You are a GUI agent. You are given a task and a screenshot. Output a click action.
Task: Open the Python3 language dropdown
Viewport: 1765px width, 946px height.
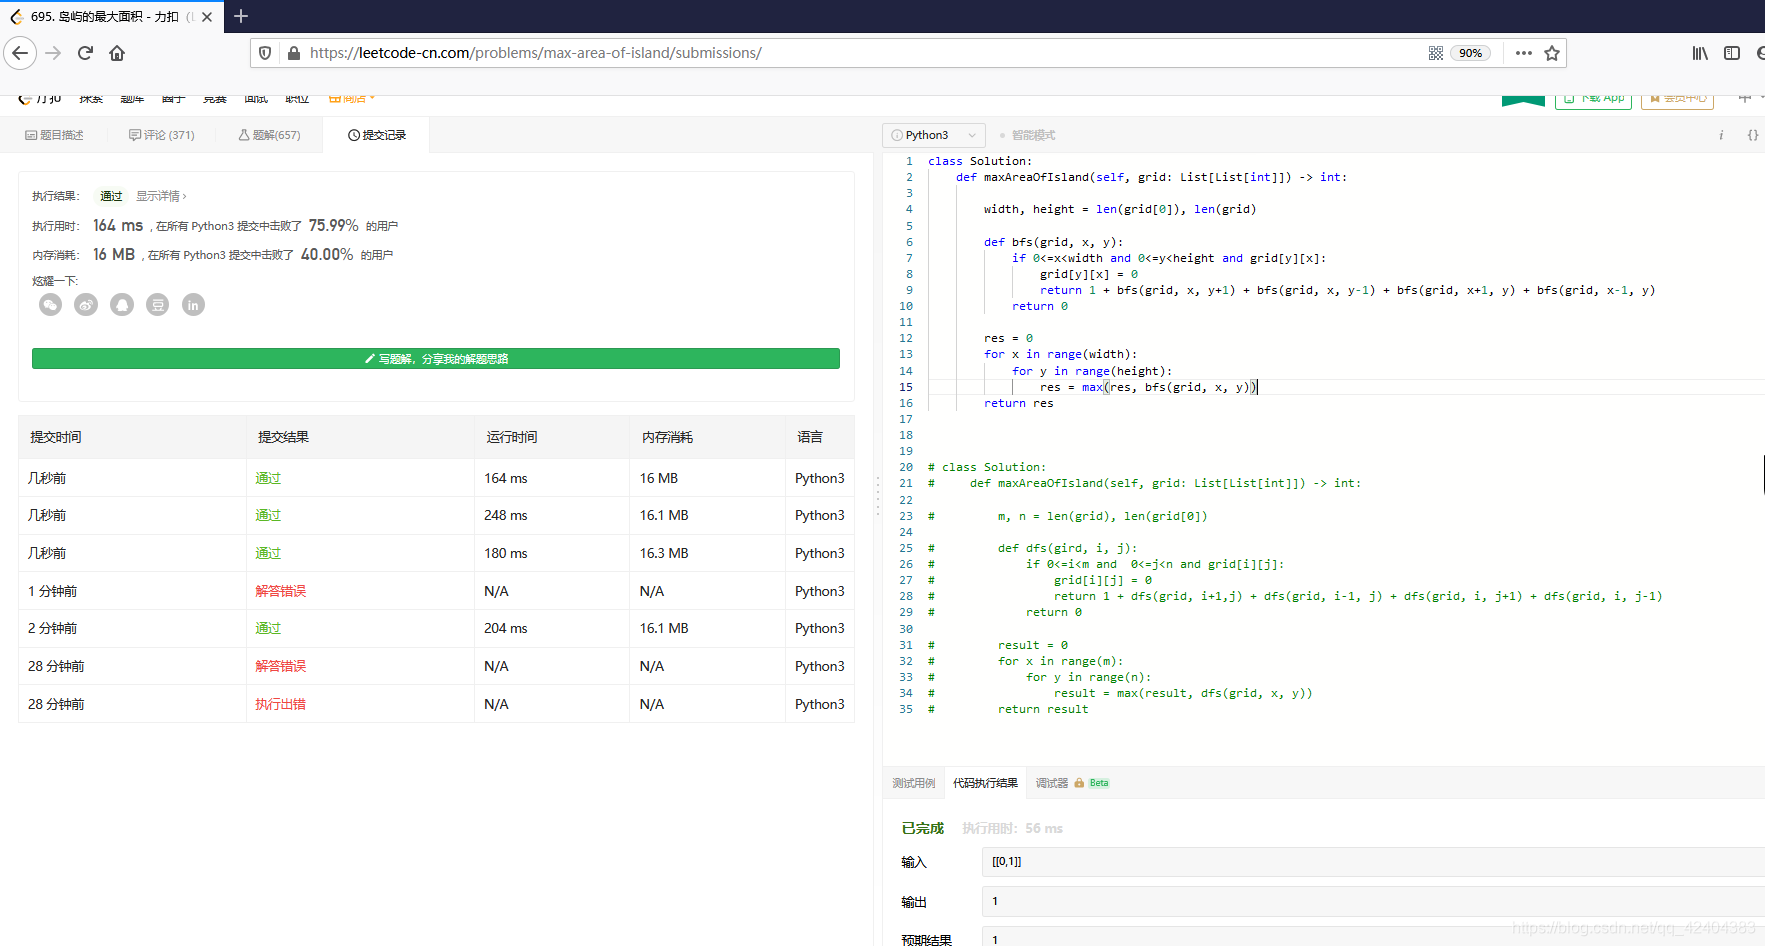pyautogui.click(x=934, y=135)
